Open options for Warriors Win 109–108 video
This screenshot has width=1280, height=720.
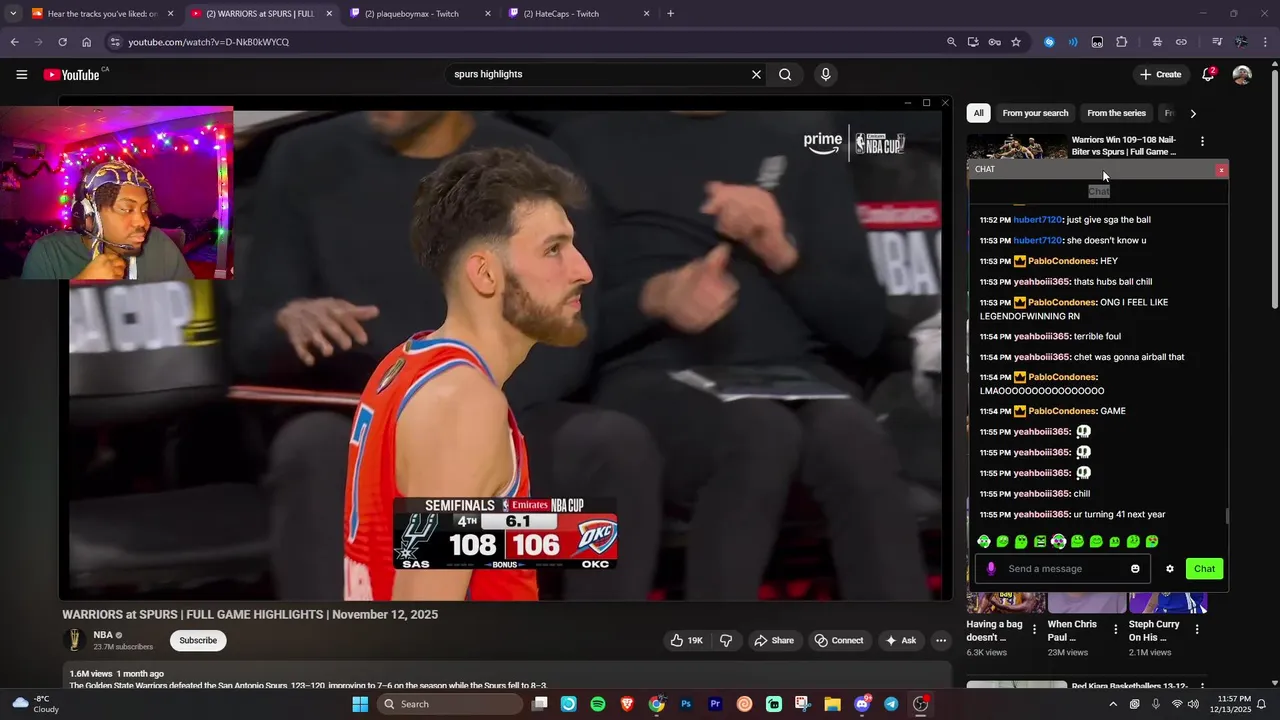click(x=1202, y=142)
